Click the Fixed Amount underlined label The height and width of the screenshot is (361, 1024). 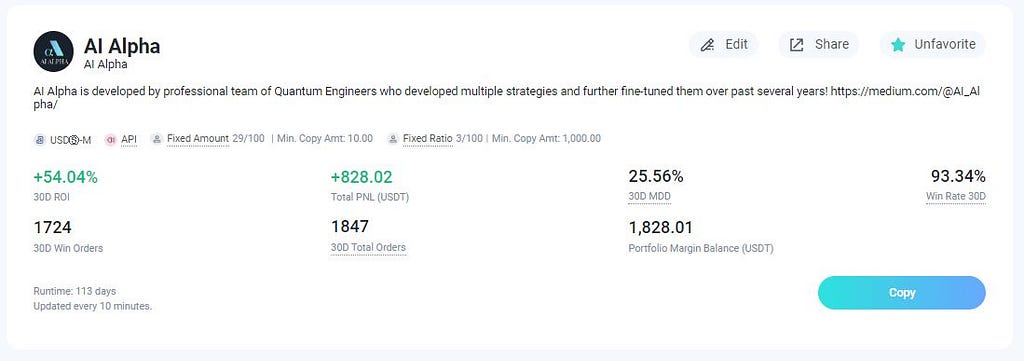[198, 138]
